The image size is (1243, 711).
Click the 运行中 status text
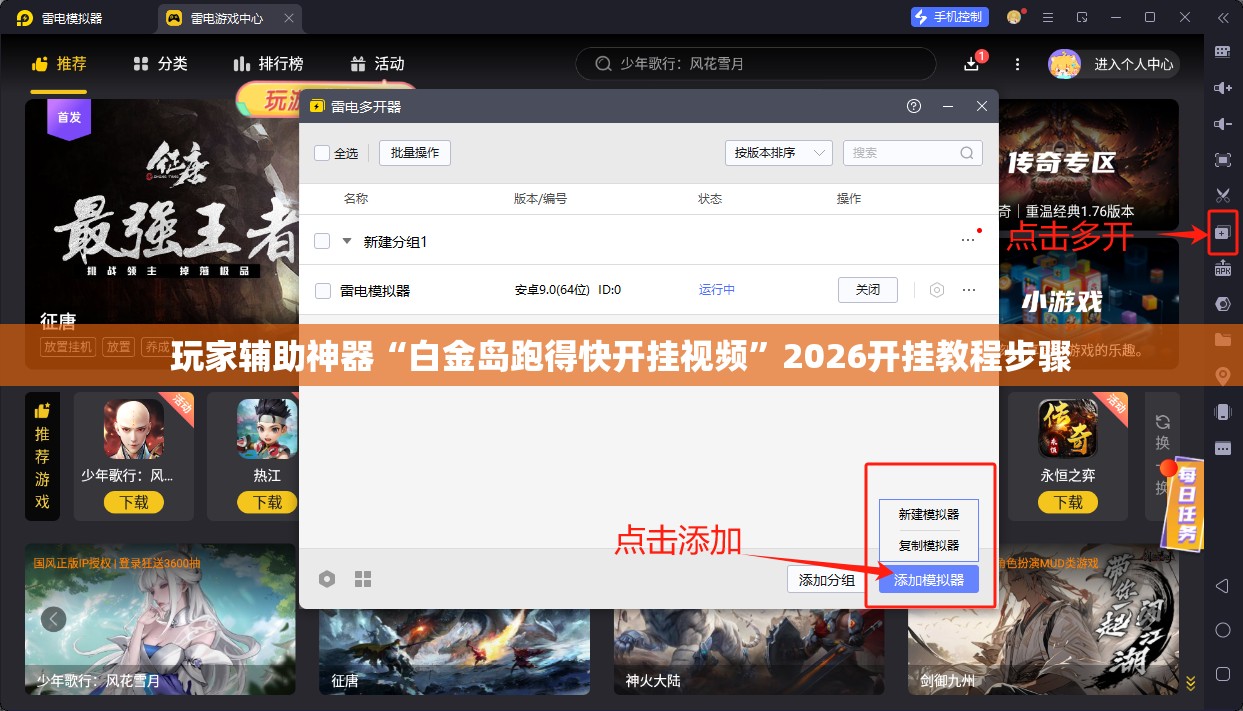point(717,290)
